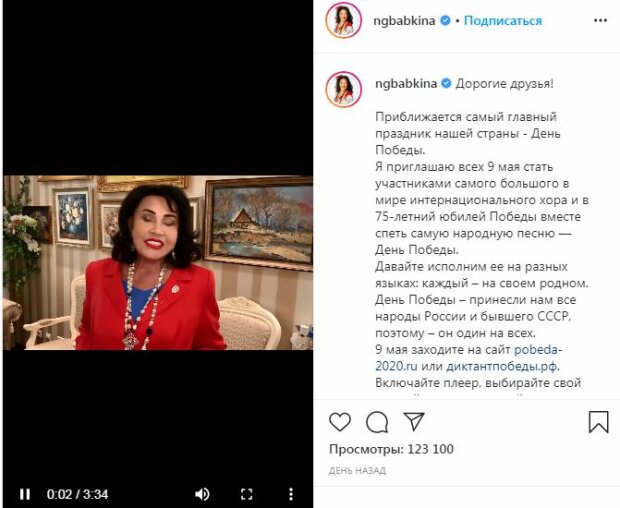Click caption author avatar picture
This screenshot has height=508, width=620.
344,89
